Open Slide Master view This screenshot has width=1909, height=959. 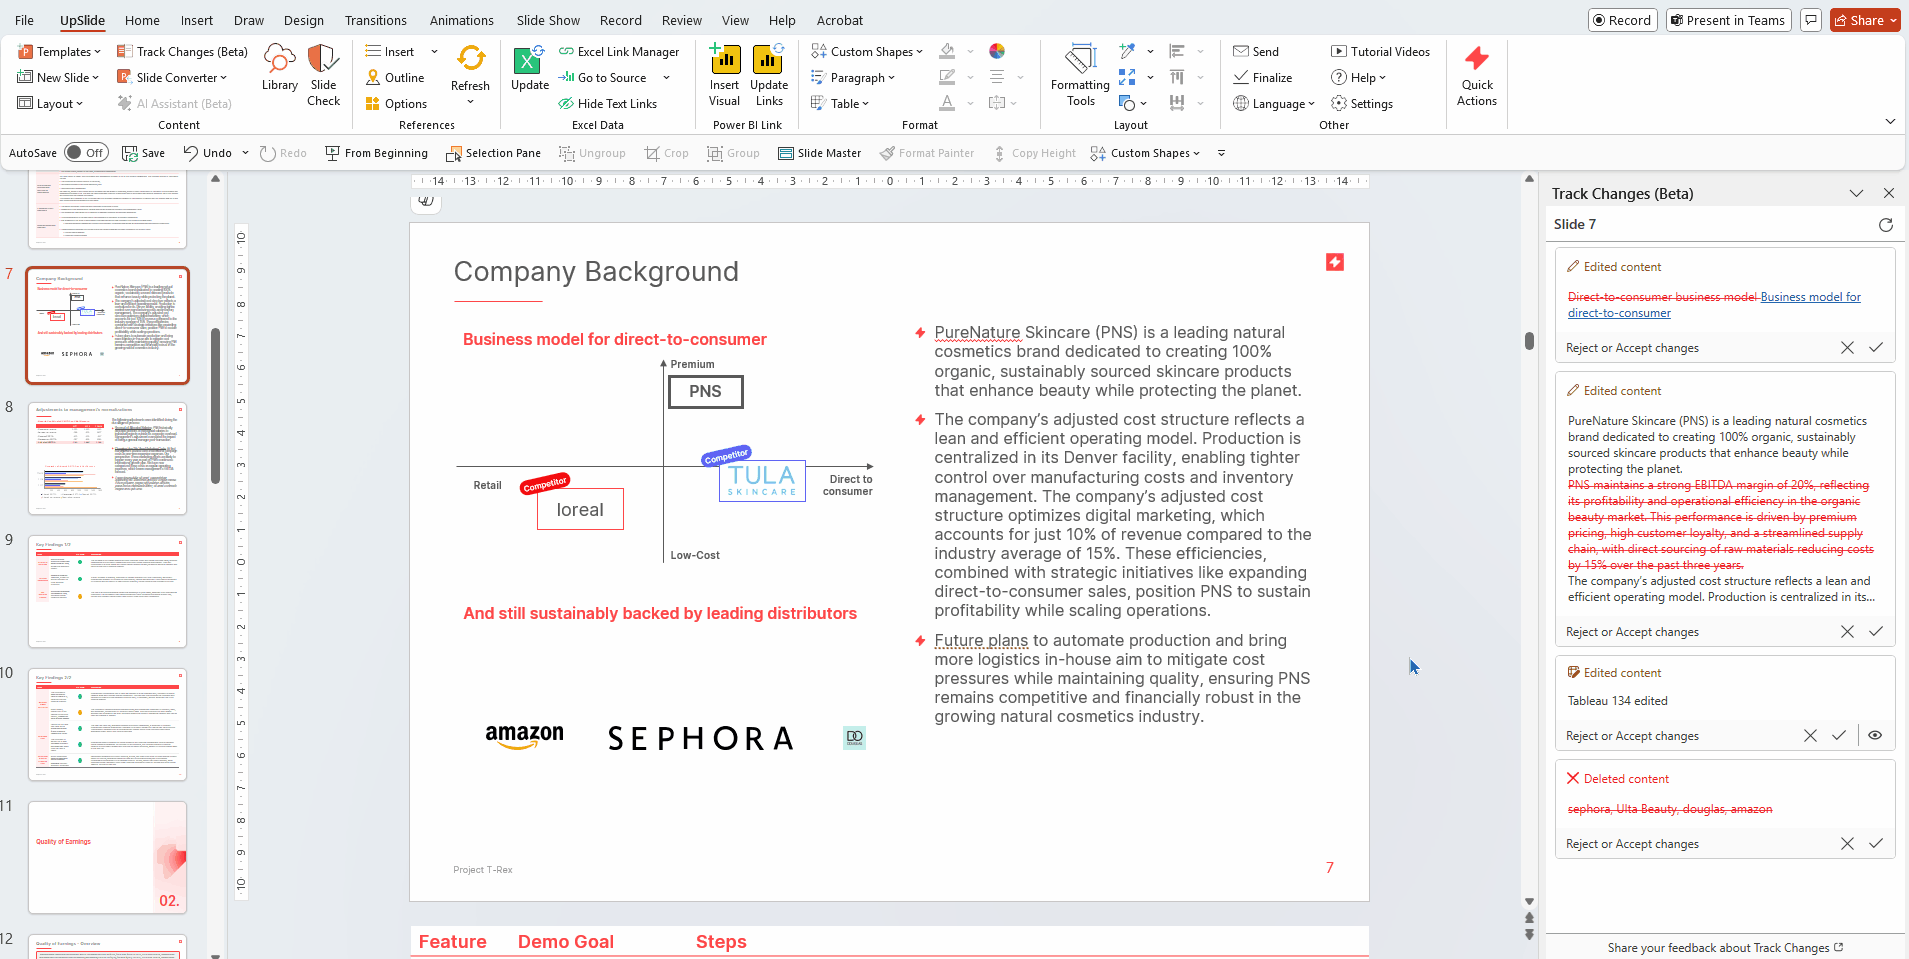[x=819, y=153]
